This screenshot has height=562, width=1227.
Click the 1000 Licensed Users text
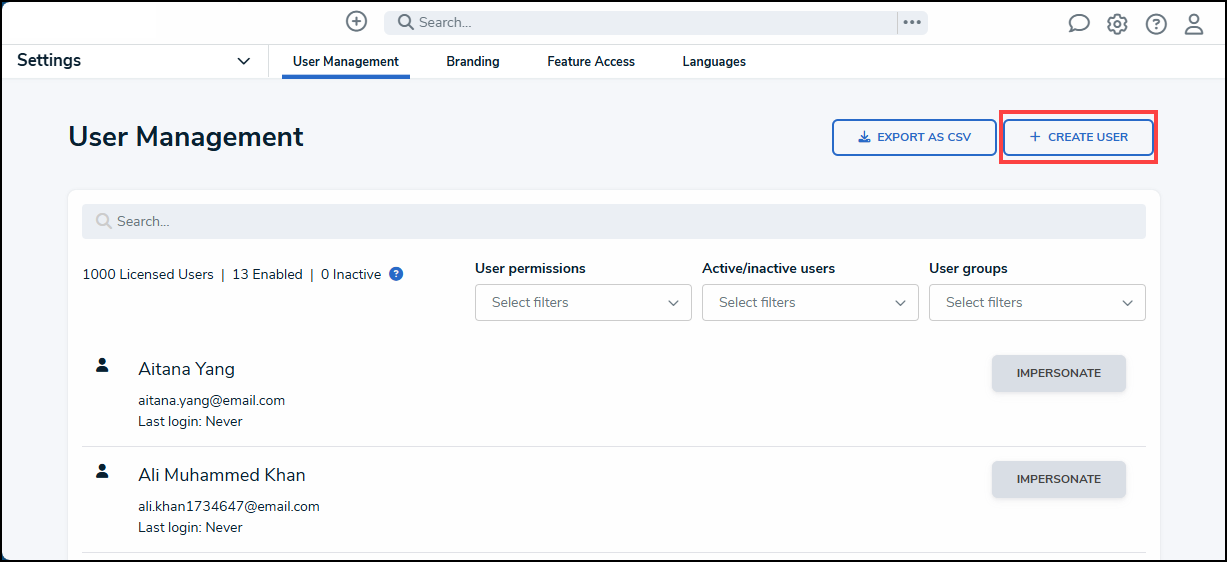(148, 274)
